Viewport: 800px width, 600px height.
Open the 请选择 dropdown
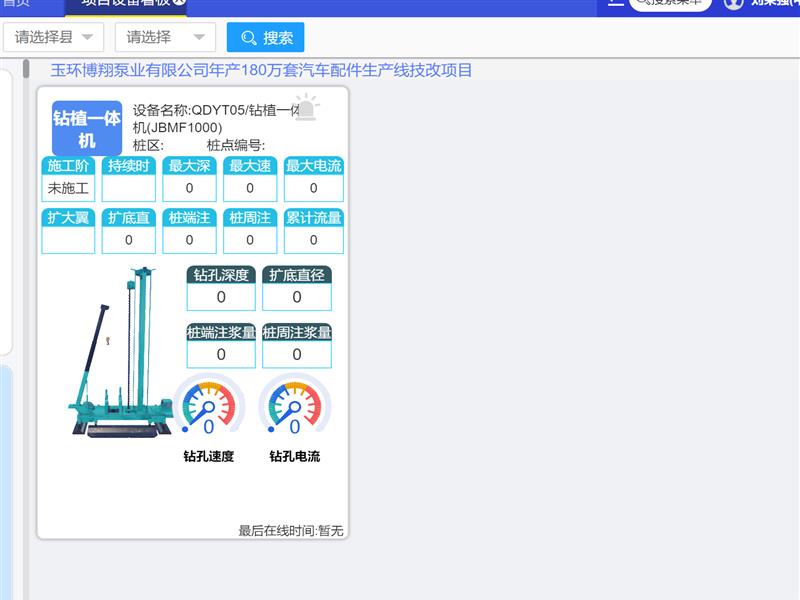point(165,38)
